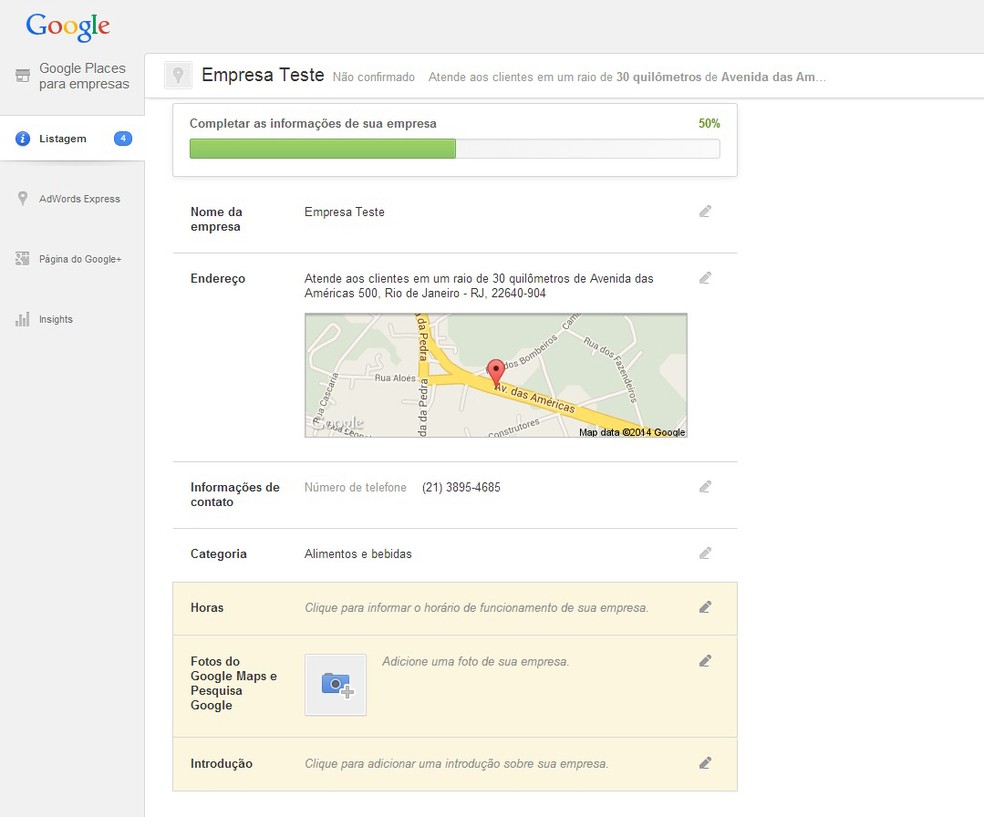The width and height of the screenshot is (984, 817).
Task: Click the pencil icon in the Horas row
Action: pos(705,607)
